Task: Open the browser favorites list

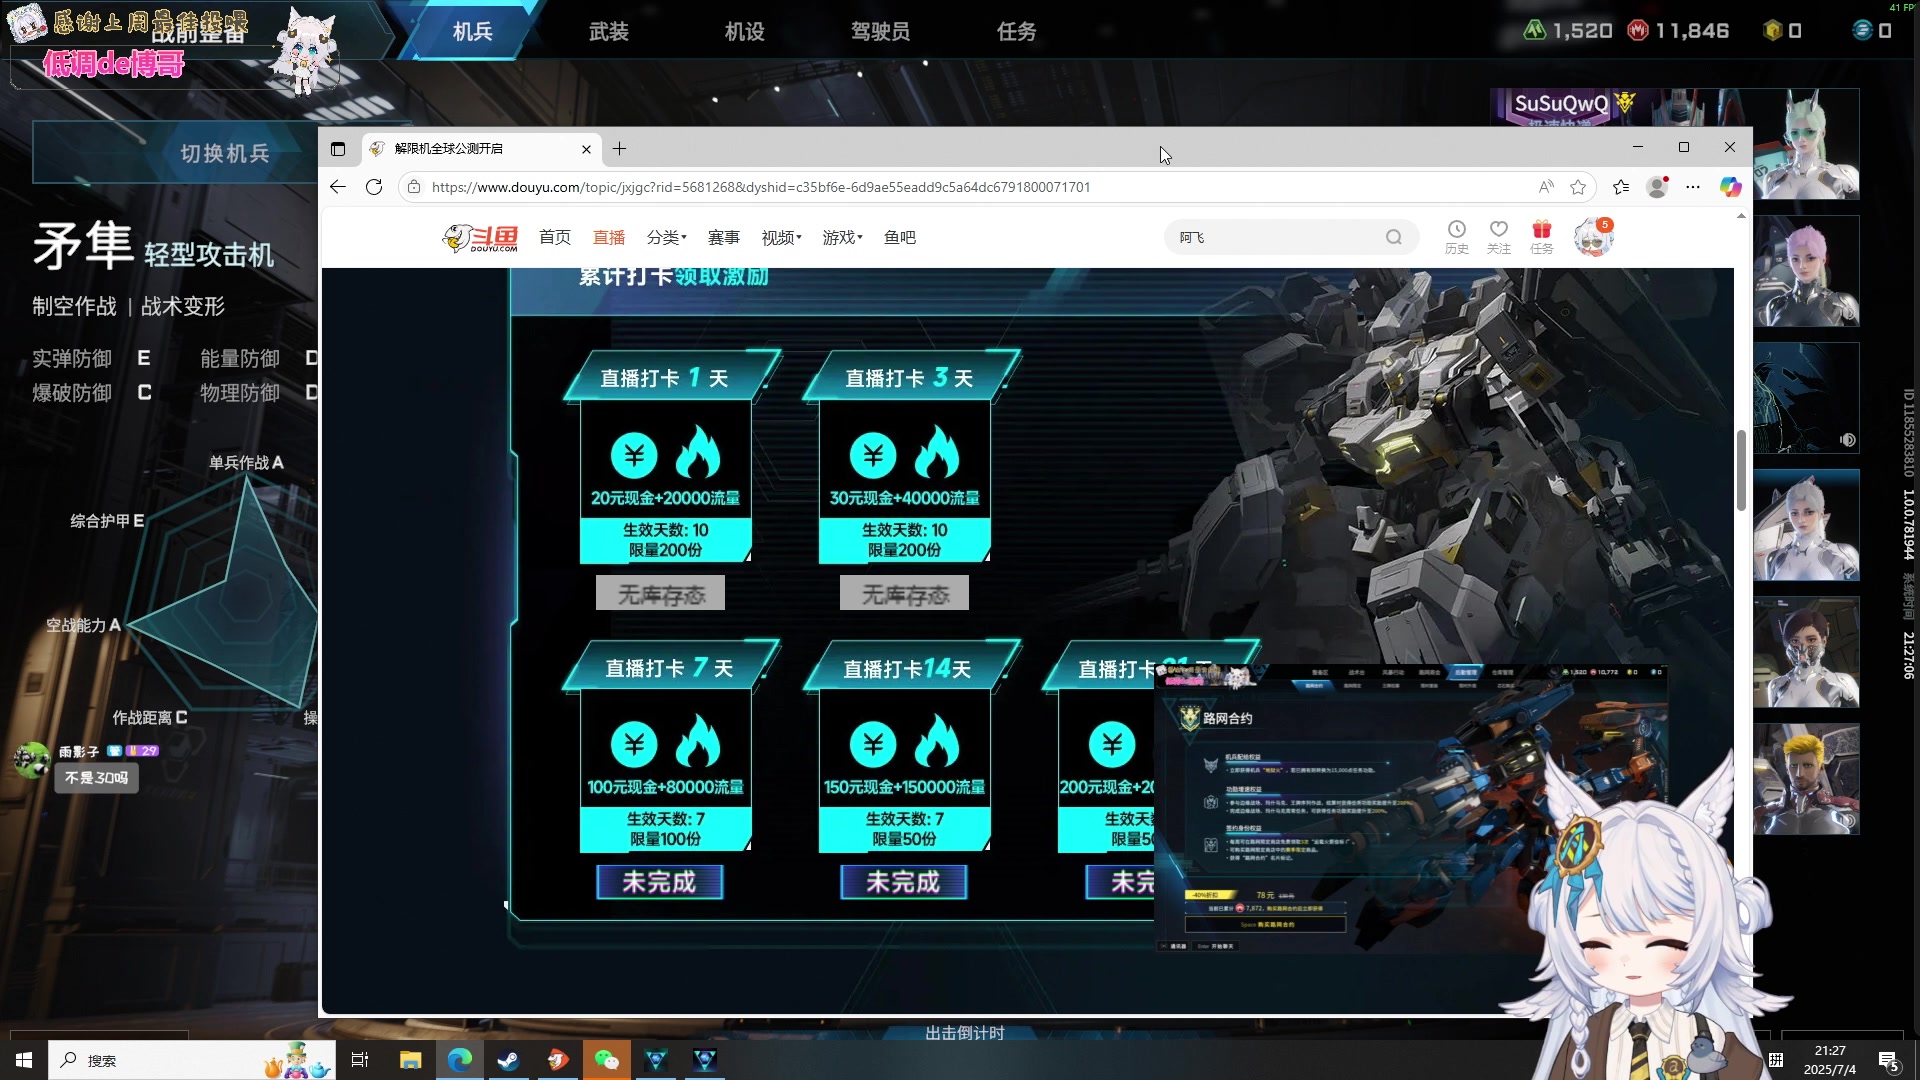Action: (1621, 187)
